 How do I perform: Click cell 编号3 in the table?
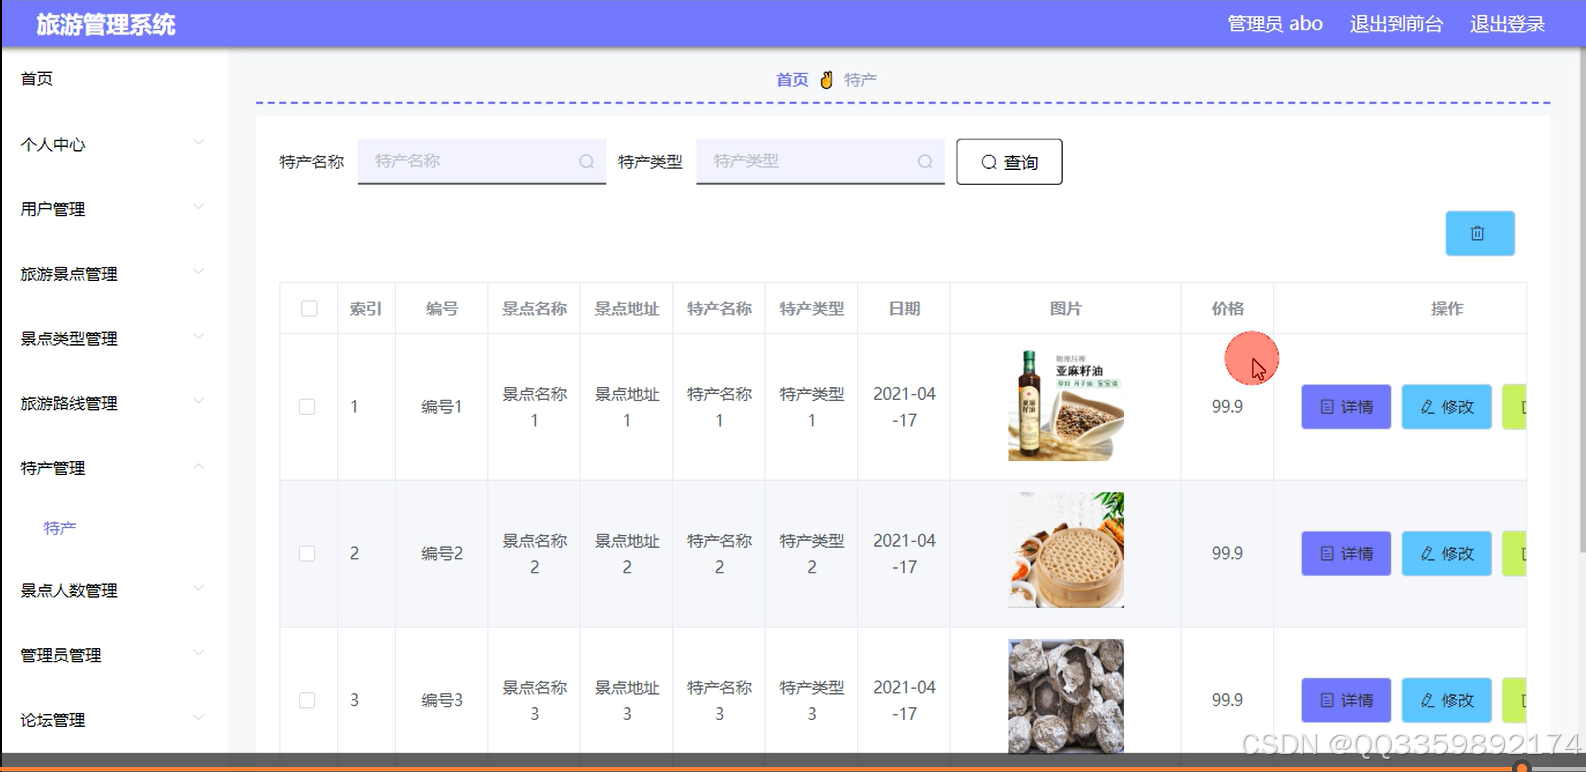(x=442, y=700)
